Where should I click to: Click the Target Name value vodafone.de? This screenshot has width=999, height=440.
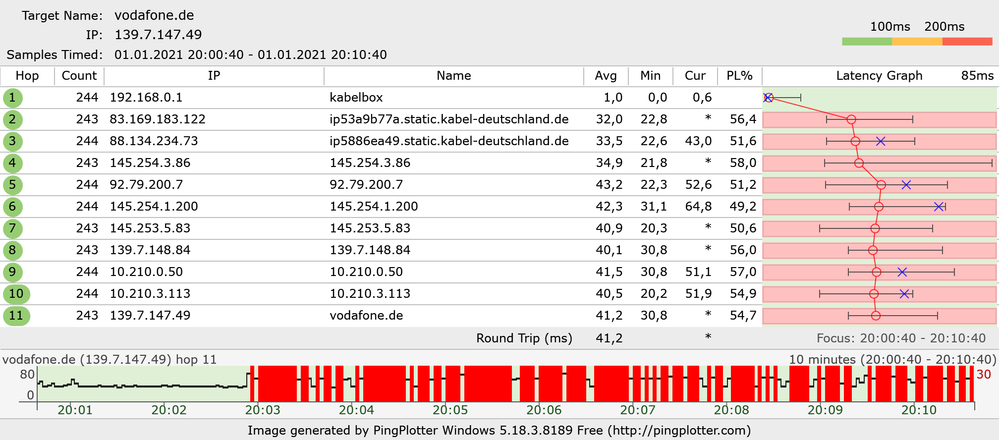click(x=155, y=15)
